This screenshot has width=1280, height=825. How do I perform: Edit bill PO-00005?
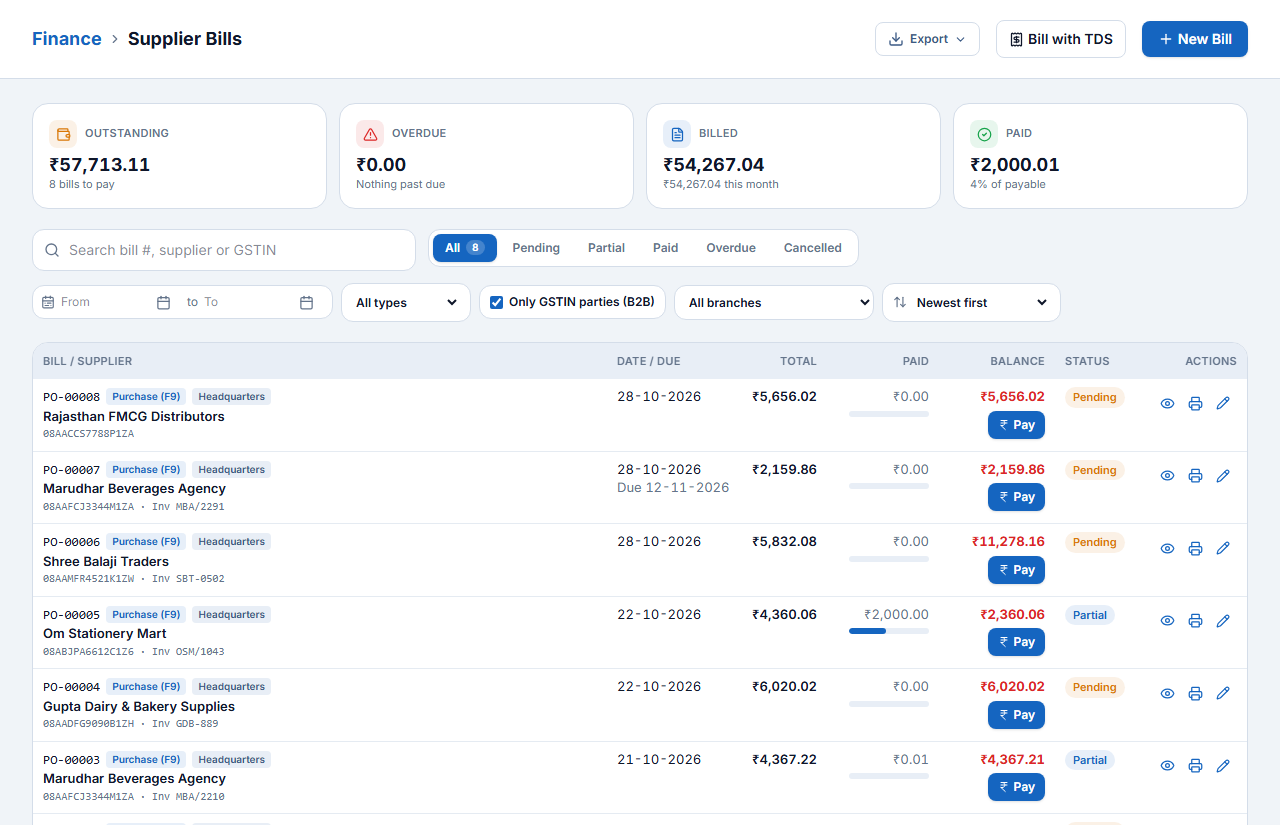point(1223,621)
